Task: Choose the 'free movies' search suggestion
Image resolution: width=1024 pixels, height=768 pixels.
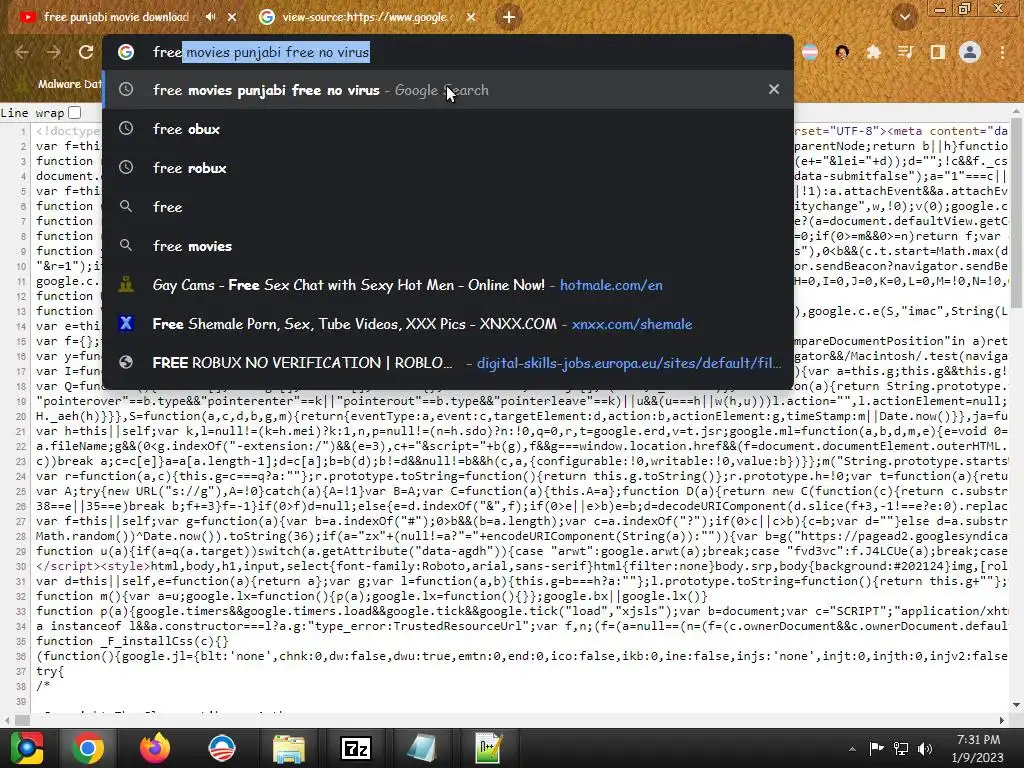Action: click(448, 246)
